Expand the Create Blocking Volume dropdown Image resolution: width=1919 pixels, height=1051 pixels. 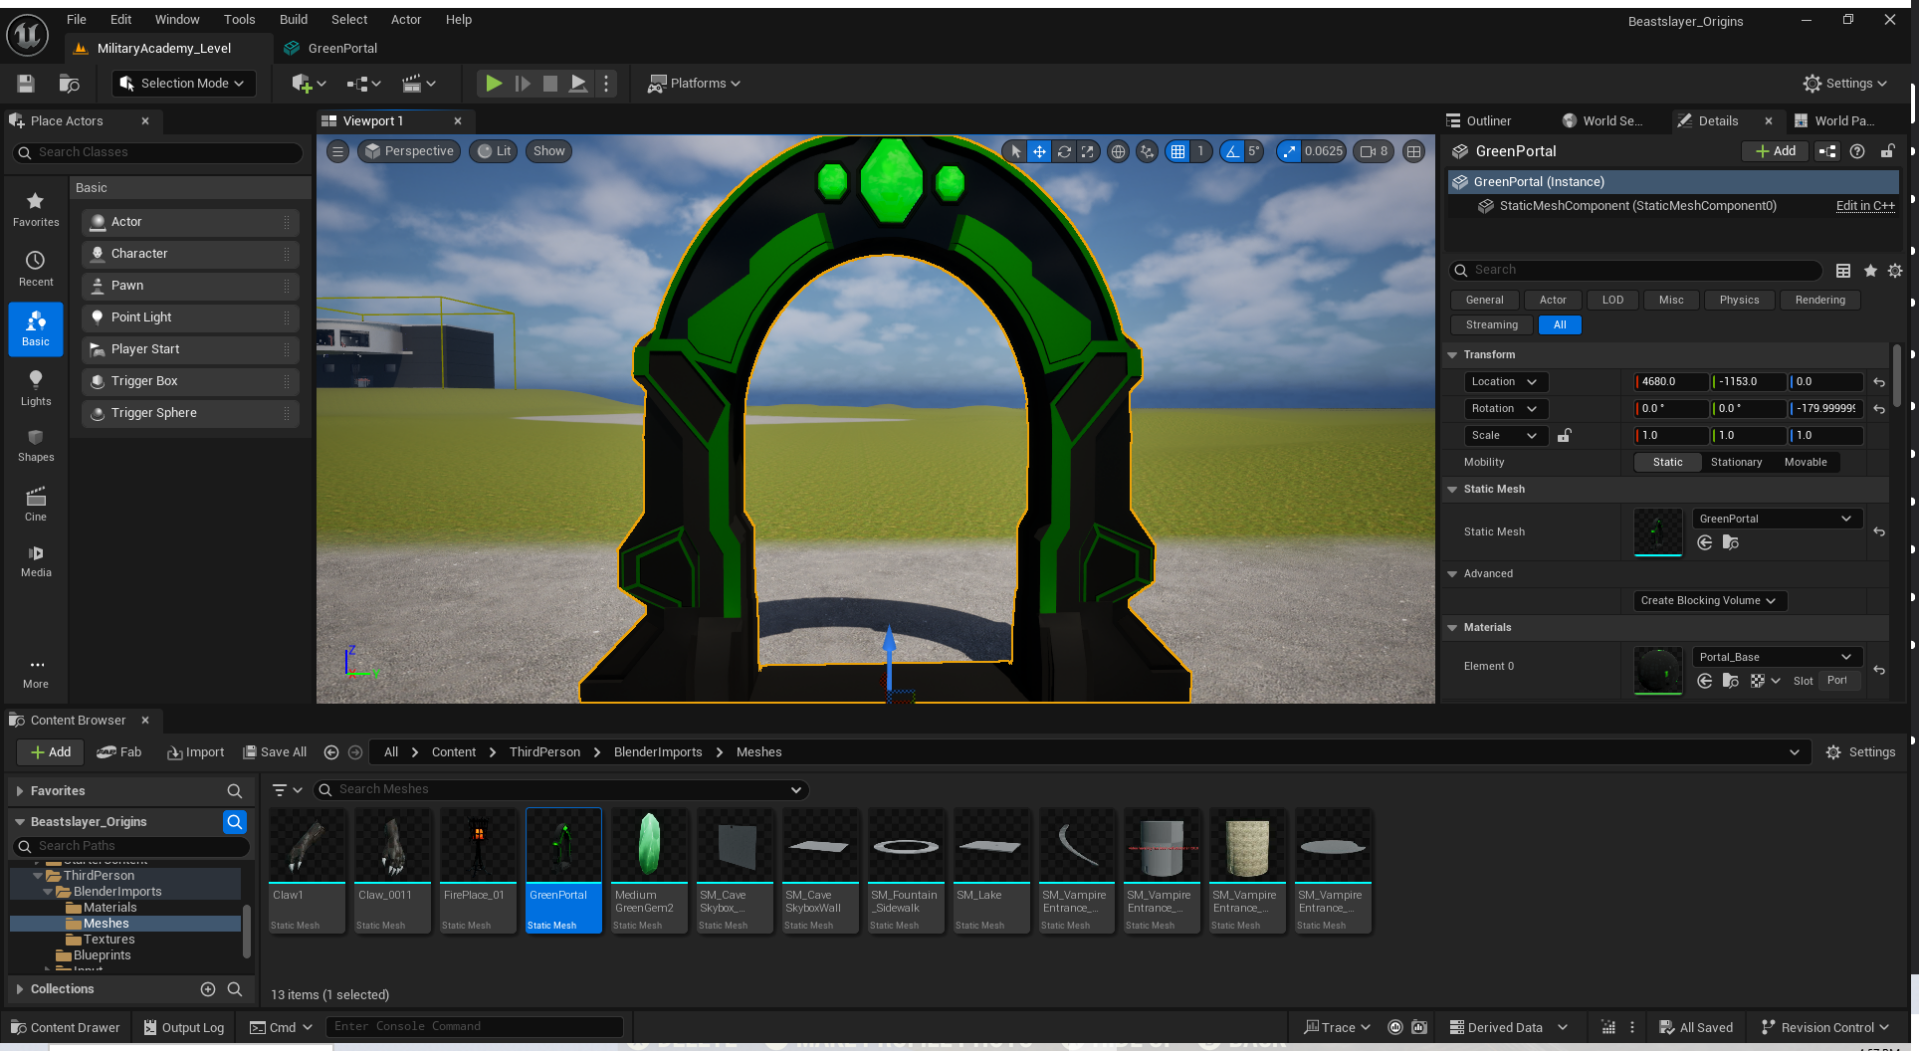1708,600
